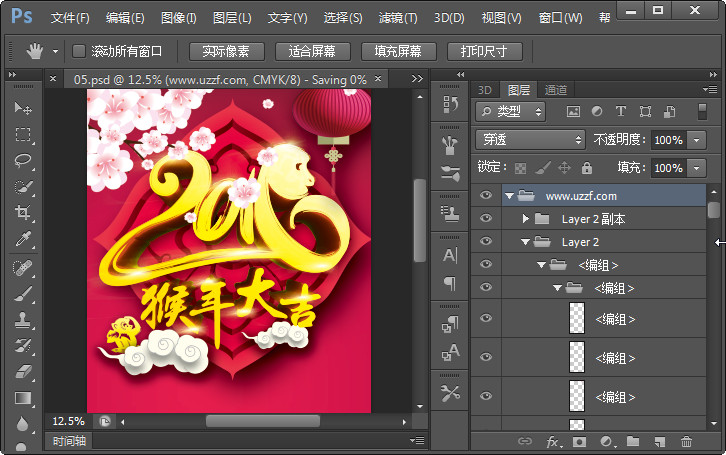Viewport: 726px width, 455px height.
Task: Open the 不透明度 slider dropdown arrow
Action: pyautogui.click(x=697, y=140)
